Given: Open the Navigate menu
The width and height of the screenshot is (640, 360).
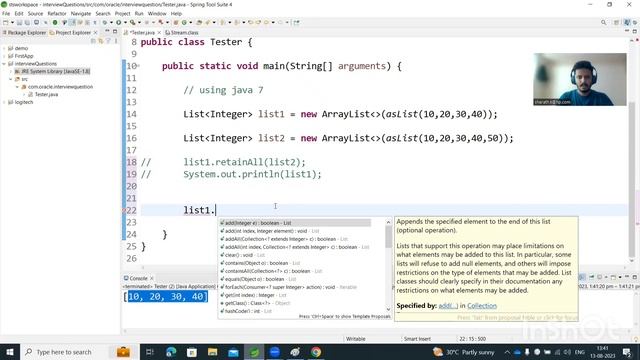Looking at the screenshot, I should coord(80,13).
